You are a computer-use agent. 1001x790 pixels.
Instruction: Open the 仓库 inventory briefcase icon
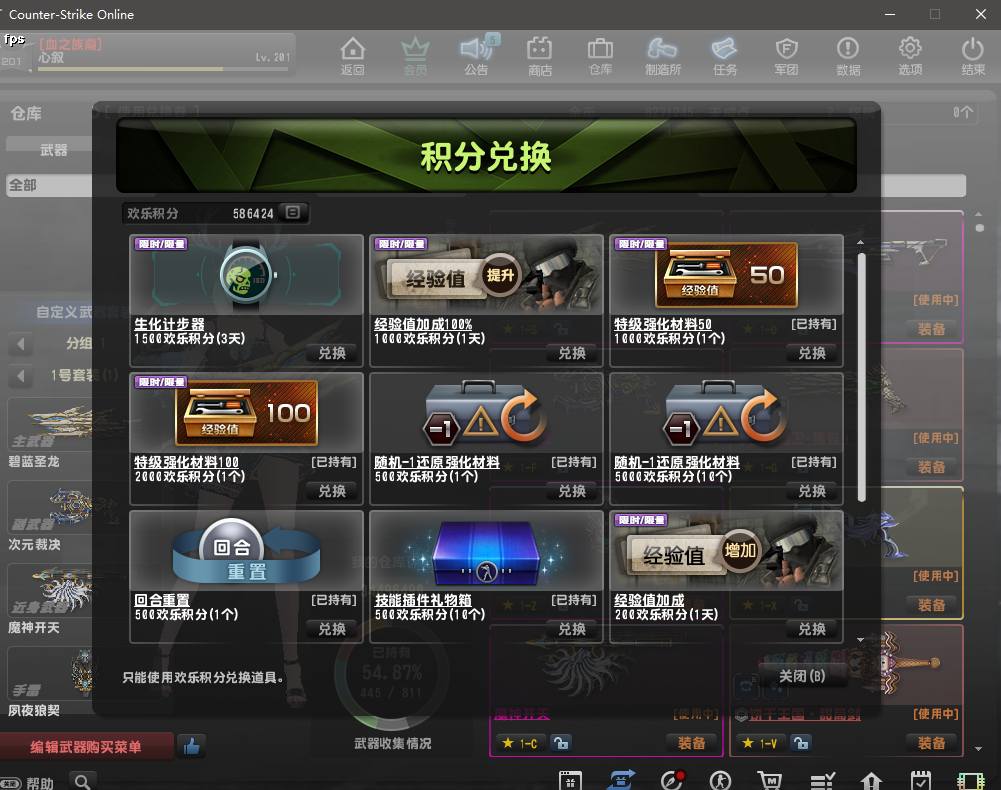(600, 56)
